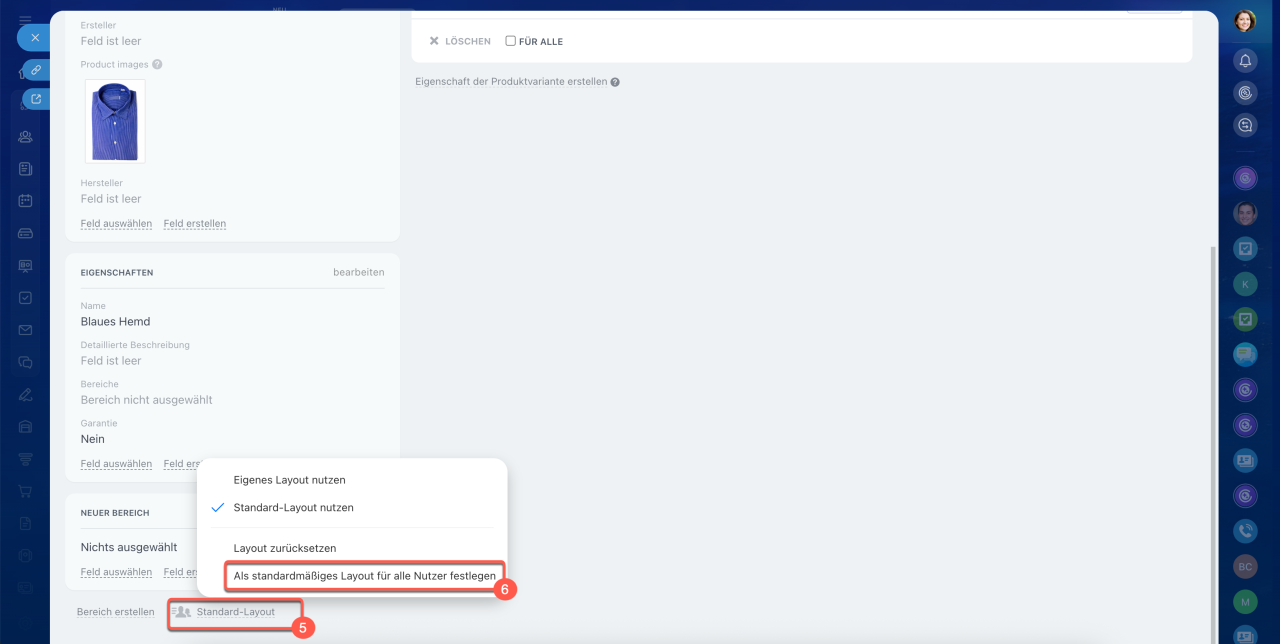Image resolution: width=1280 pixels, height=644 pixels.
Task: Open Calendar icon in left sidebar
Action: point(26,200)
